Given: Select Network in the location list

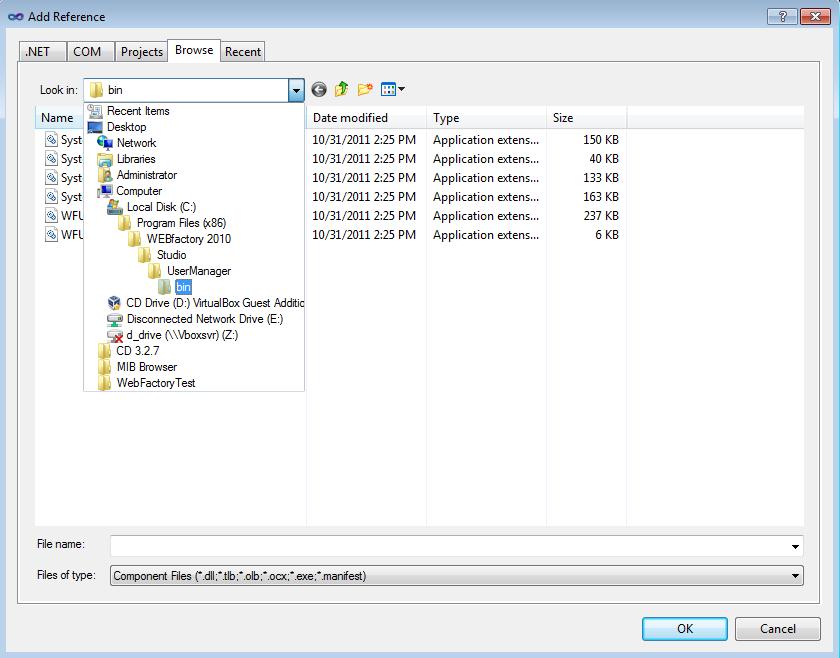Looking at the screenshot, I should [138, 143].
